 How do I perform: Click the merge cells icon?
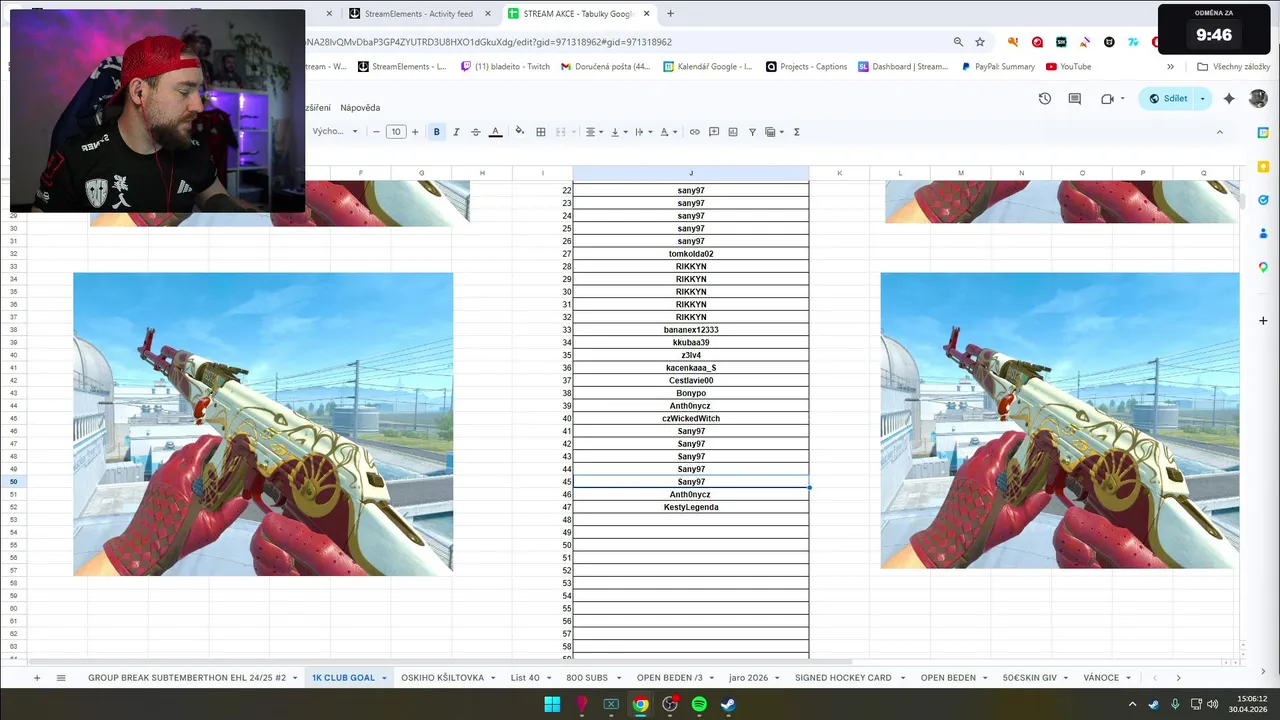click(561, 132)
